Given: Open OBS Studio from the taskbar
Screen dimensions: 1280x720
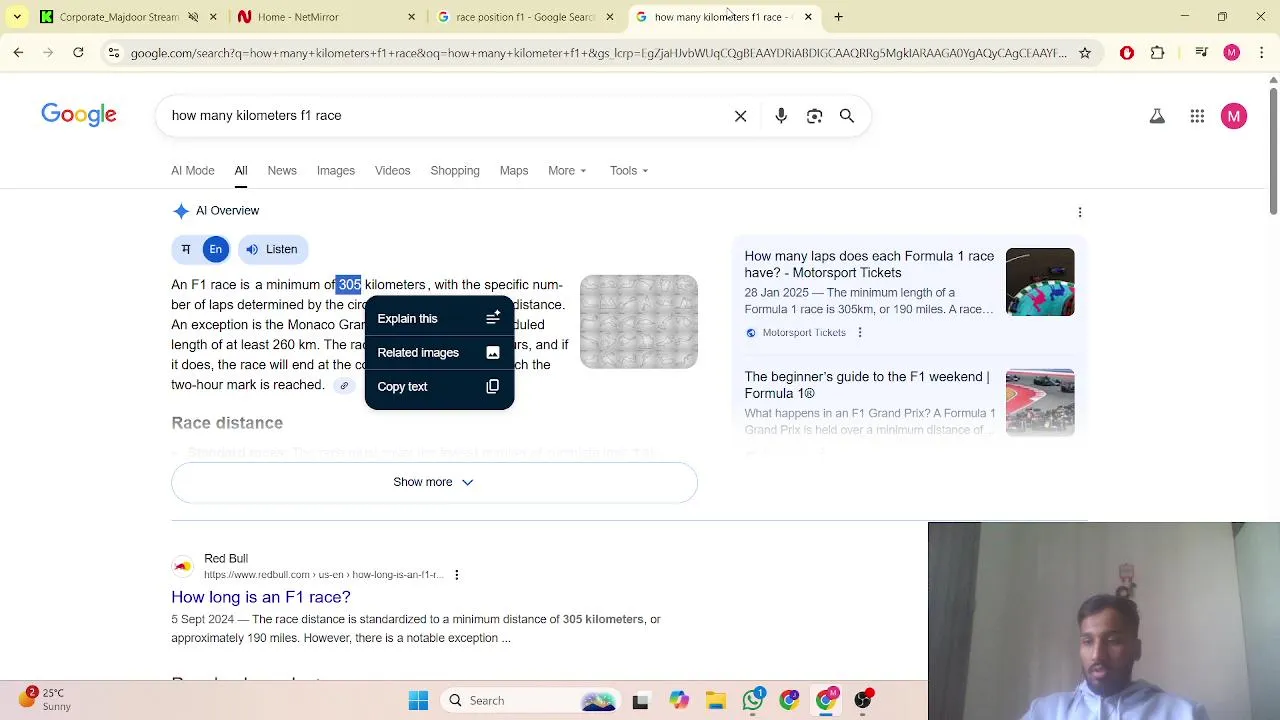Looking at the screenshot, I should pyautogui.click(x=863, y=701).
